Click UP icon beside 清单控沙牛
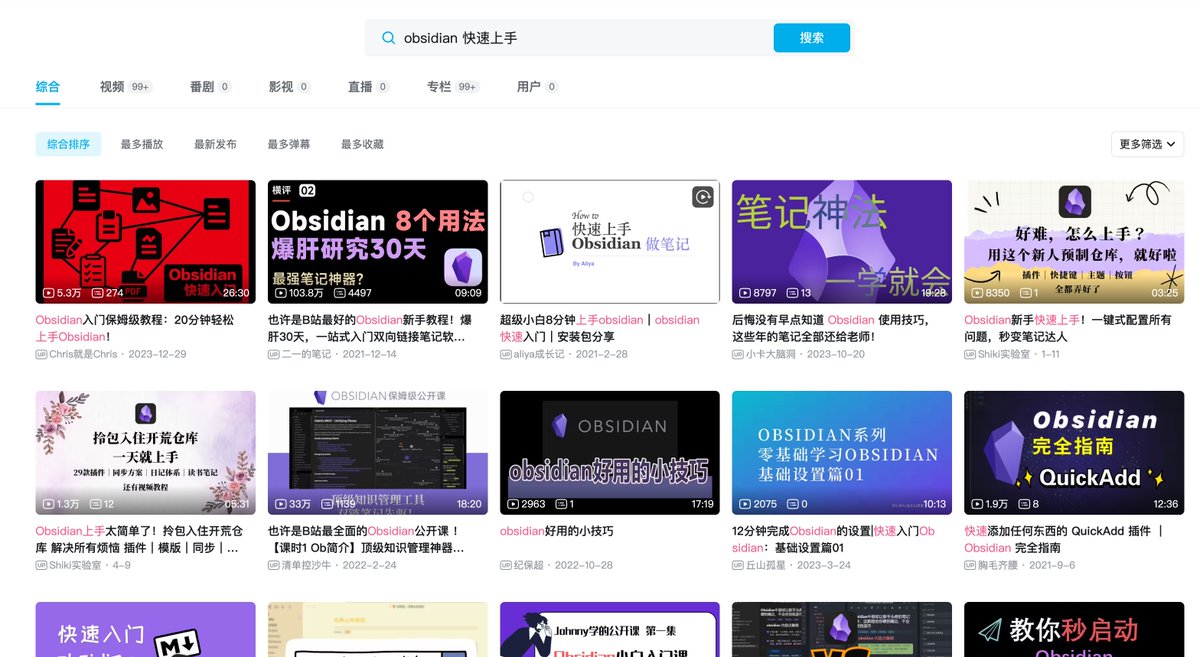Image resolution: width=1200 pixels, height=657 pixels. pos(273,565)
